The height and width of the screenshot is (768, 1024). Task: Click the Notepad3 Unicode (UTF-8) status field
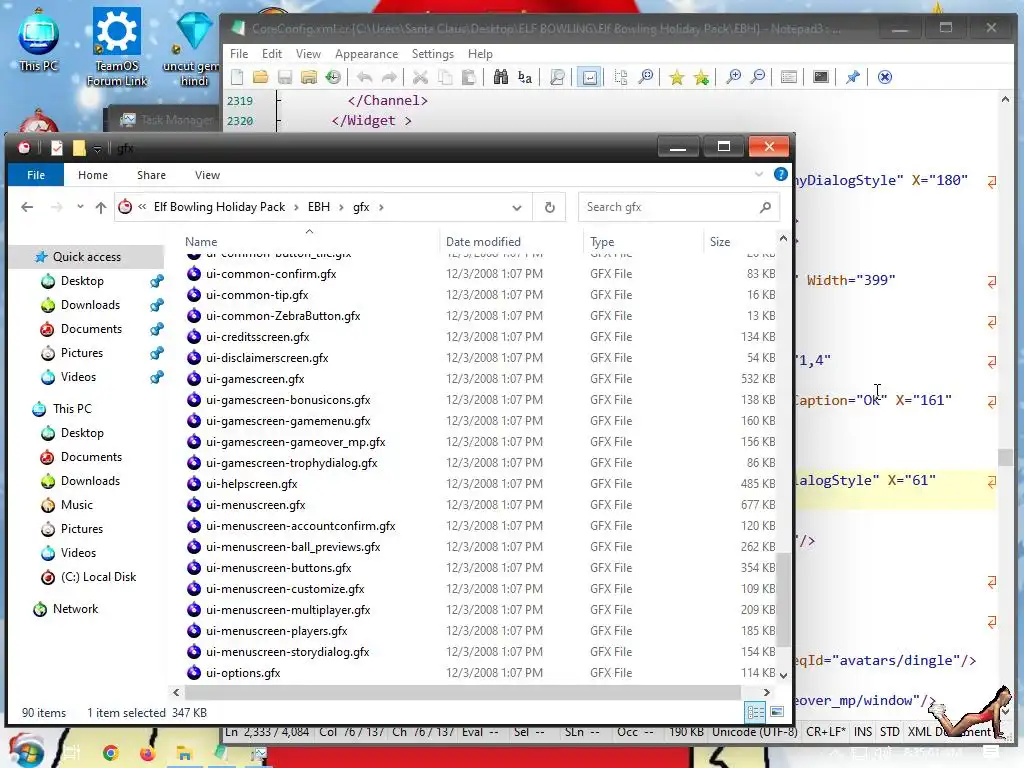[754, 732]
